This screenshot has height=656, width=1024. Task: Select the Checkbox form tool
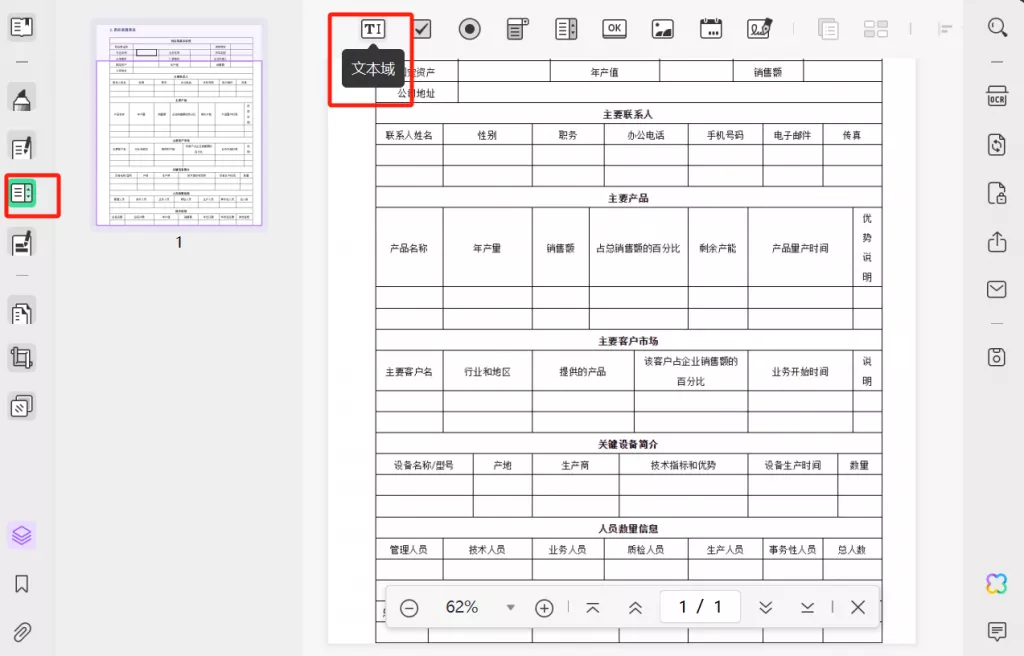pos(421,29)
